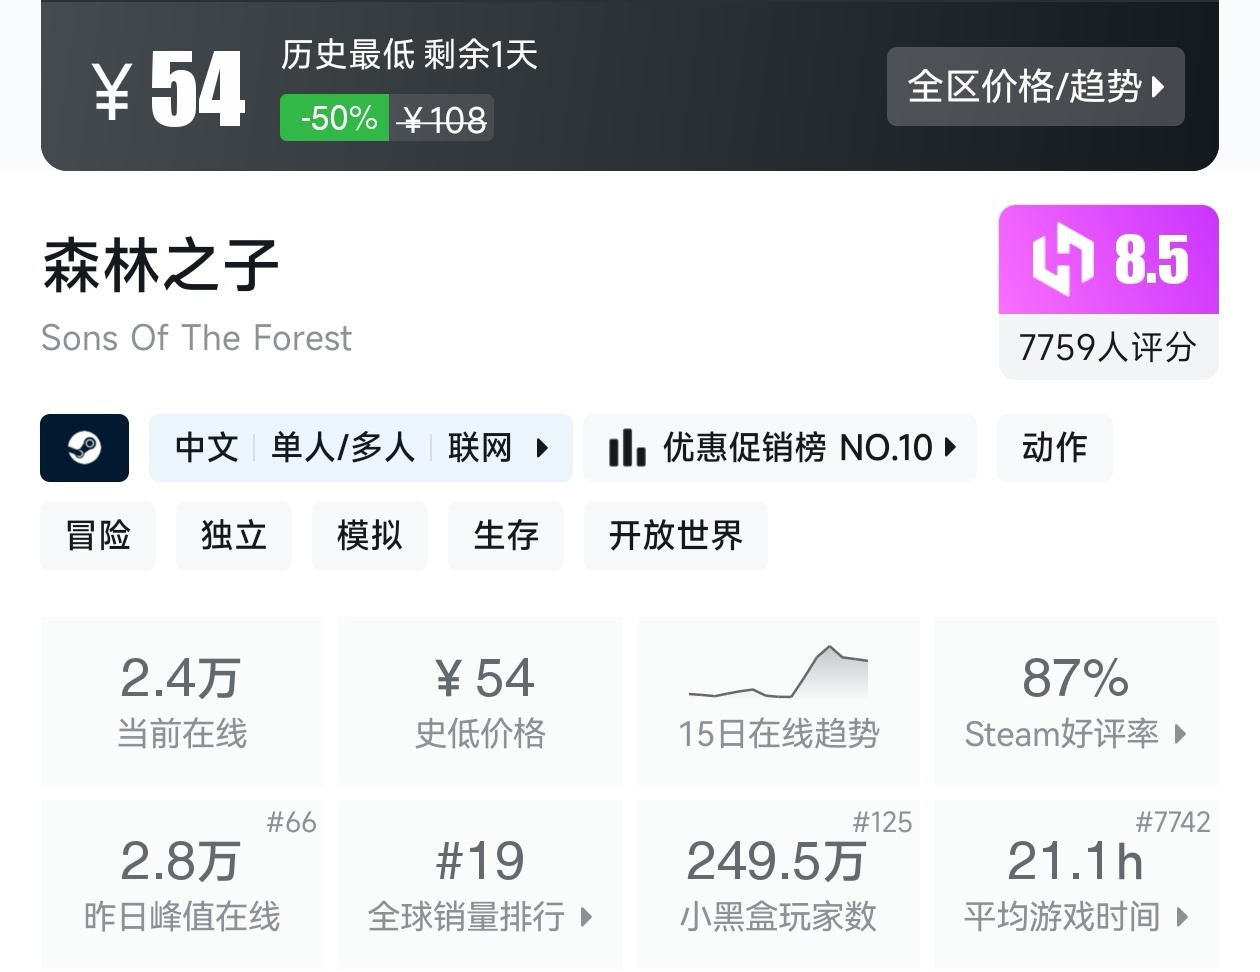
Task: Select the 模拟 genre tag
Action: pyautogui.click(x=369, y=536)
